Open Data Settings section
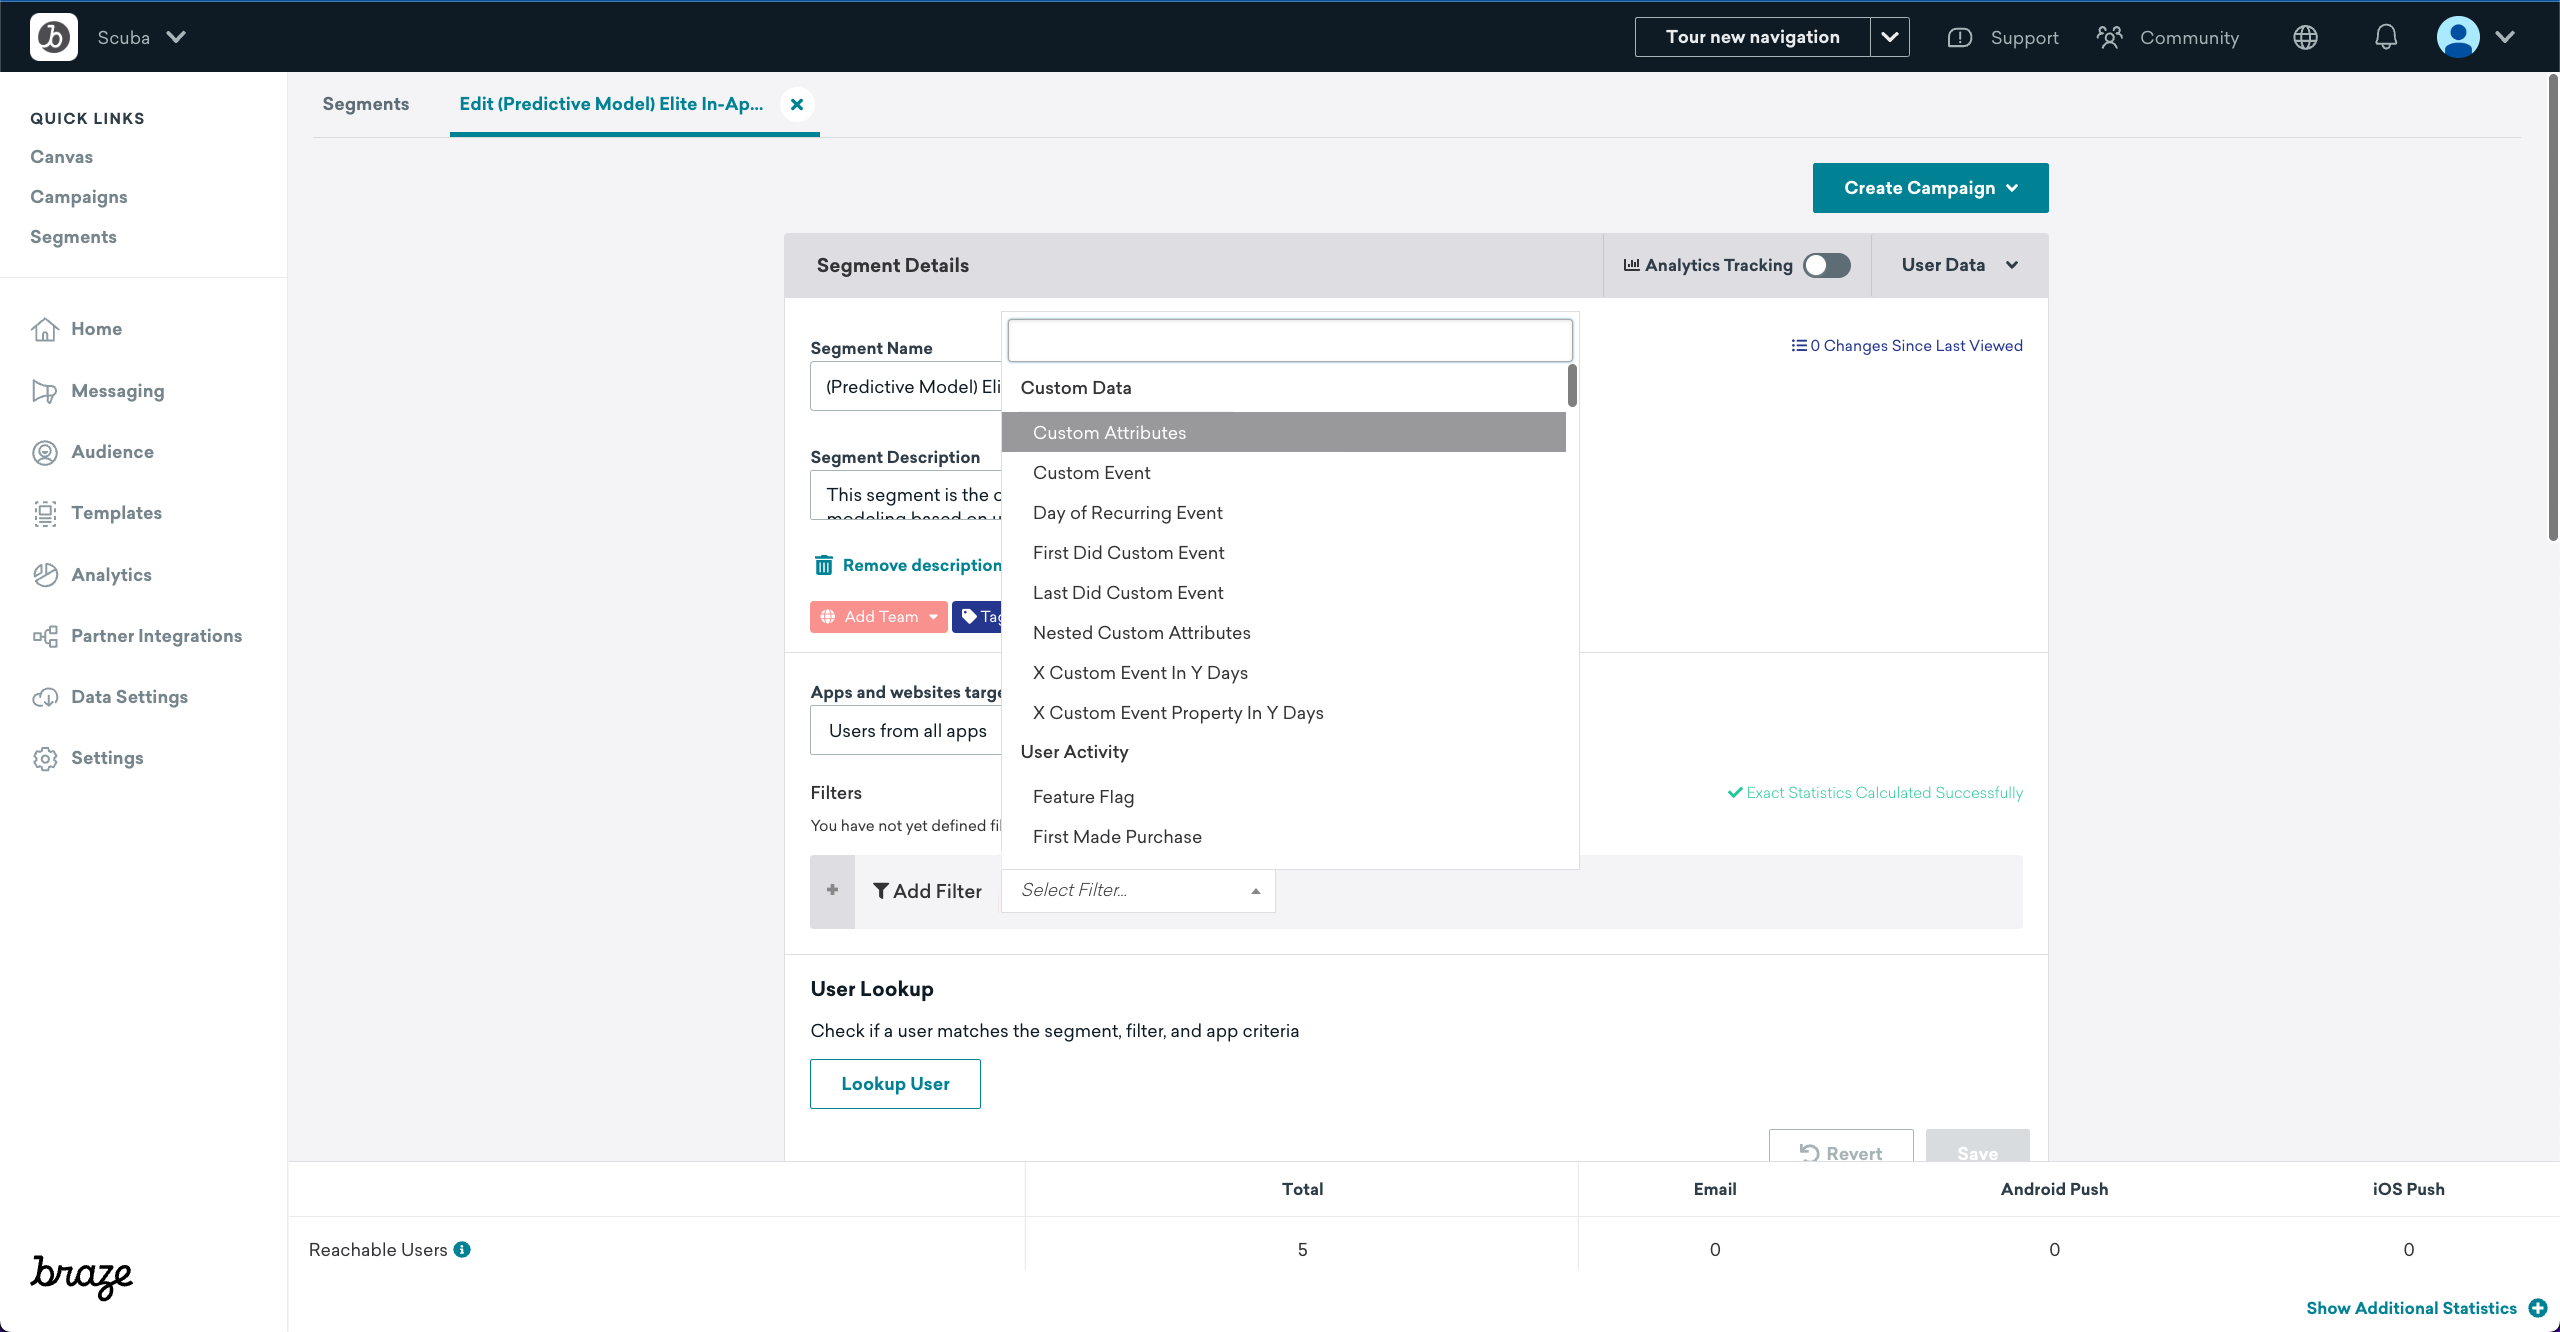 [x=129, y=696]
